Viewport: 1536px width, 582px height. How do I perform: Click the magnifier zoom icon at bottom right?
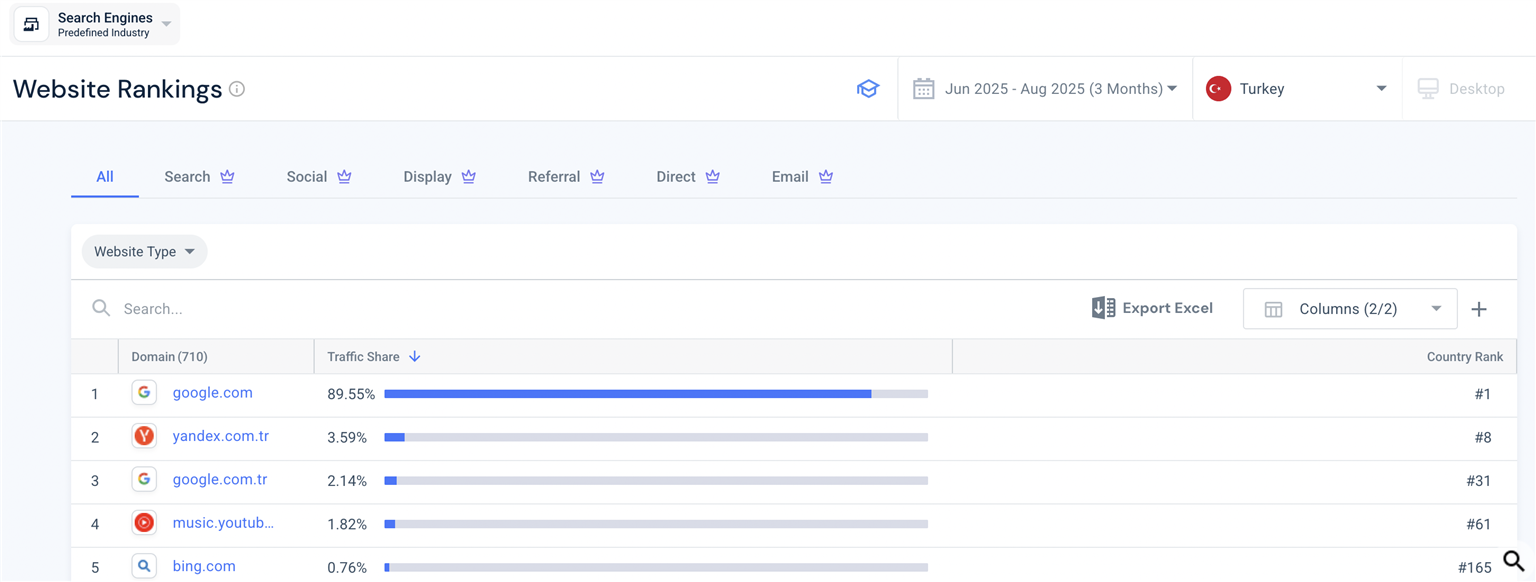tap(1514, 561)
